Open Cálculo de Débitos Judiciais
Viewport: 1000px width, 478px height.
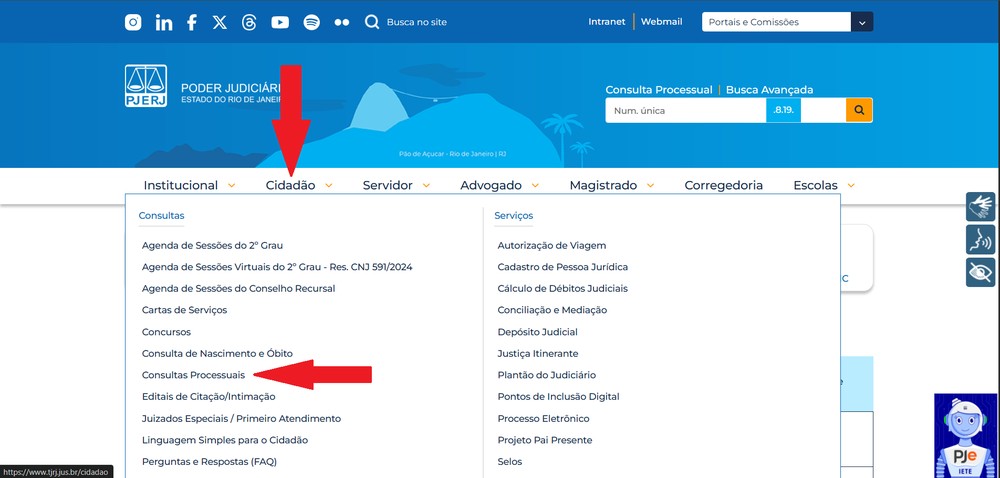[x=562, y=289]
